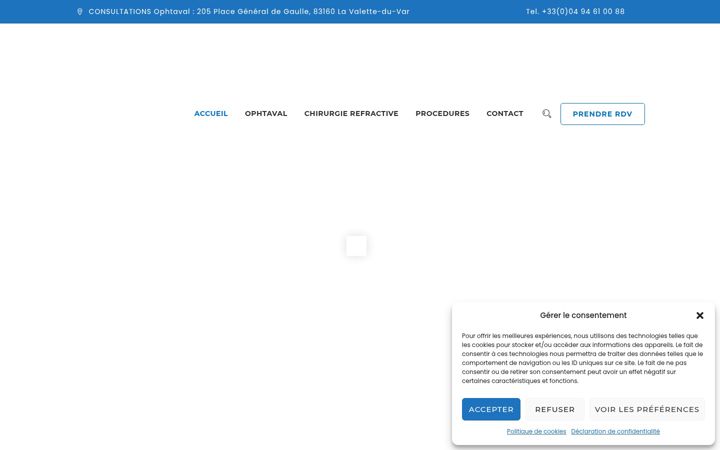Open VOIR LES PRÉFÉRENCES options
This screenshot has height=450, width=720.
(x=647, y=409)
